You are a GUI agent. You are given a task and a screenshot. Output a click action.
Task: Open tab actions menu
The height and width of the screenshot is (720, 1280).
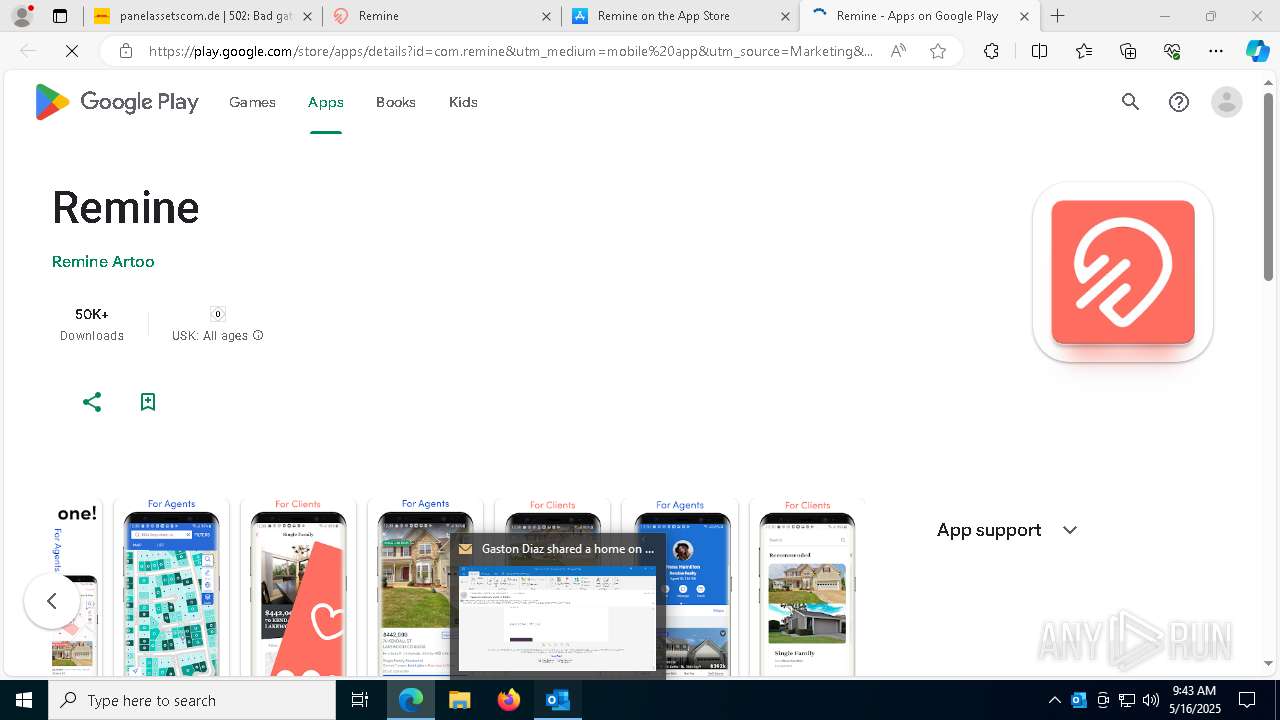click(60, 16)
